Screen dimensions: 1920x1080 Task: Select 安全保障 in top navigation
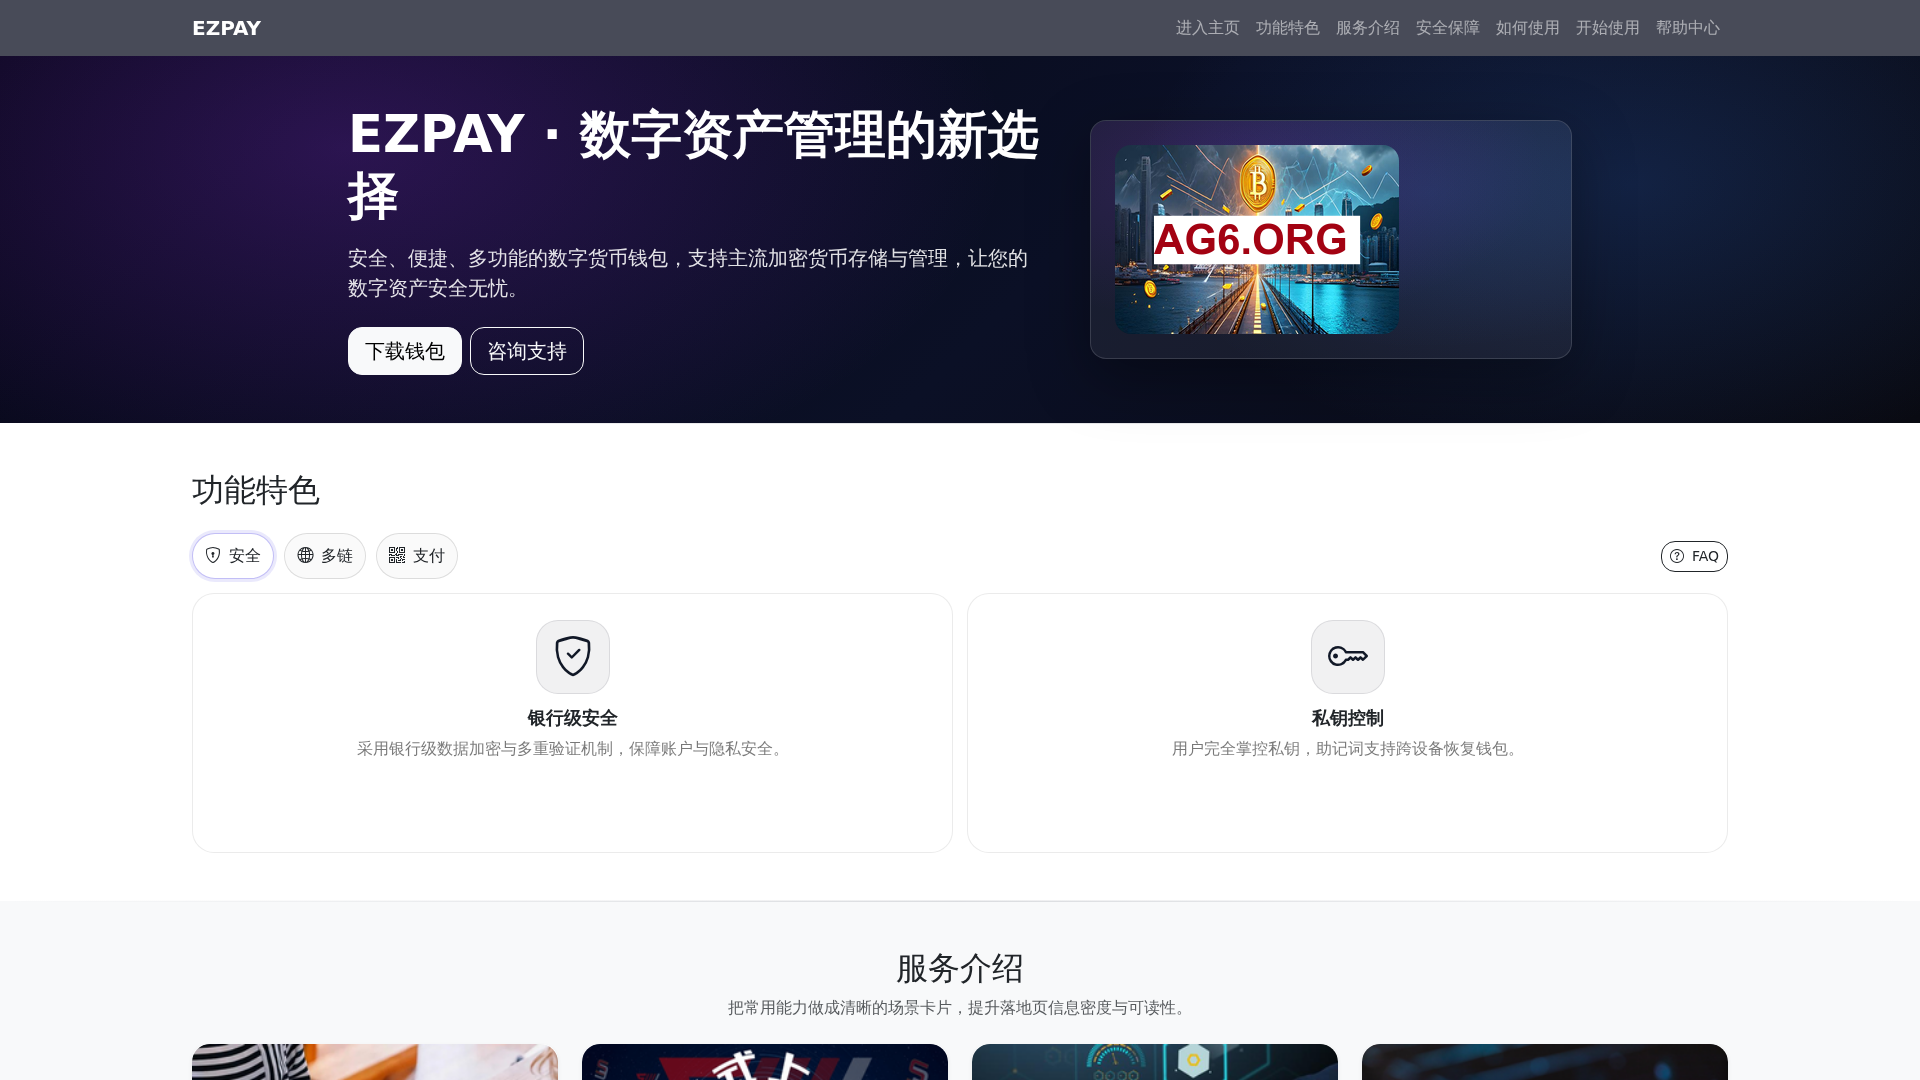point(1447,28)
